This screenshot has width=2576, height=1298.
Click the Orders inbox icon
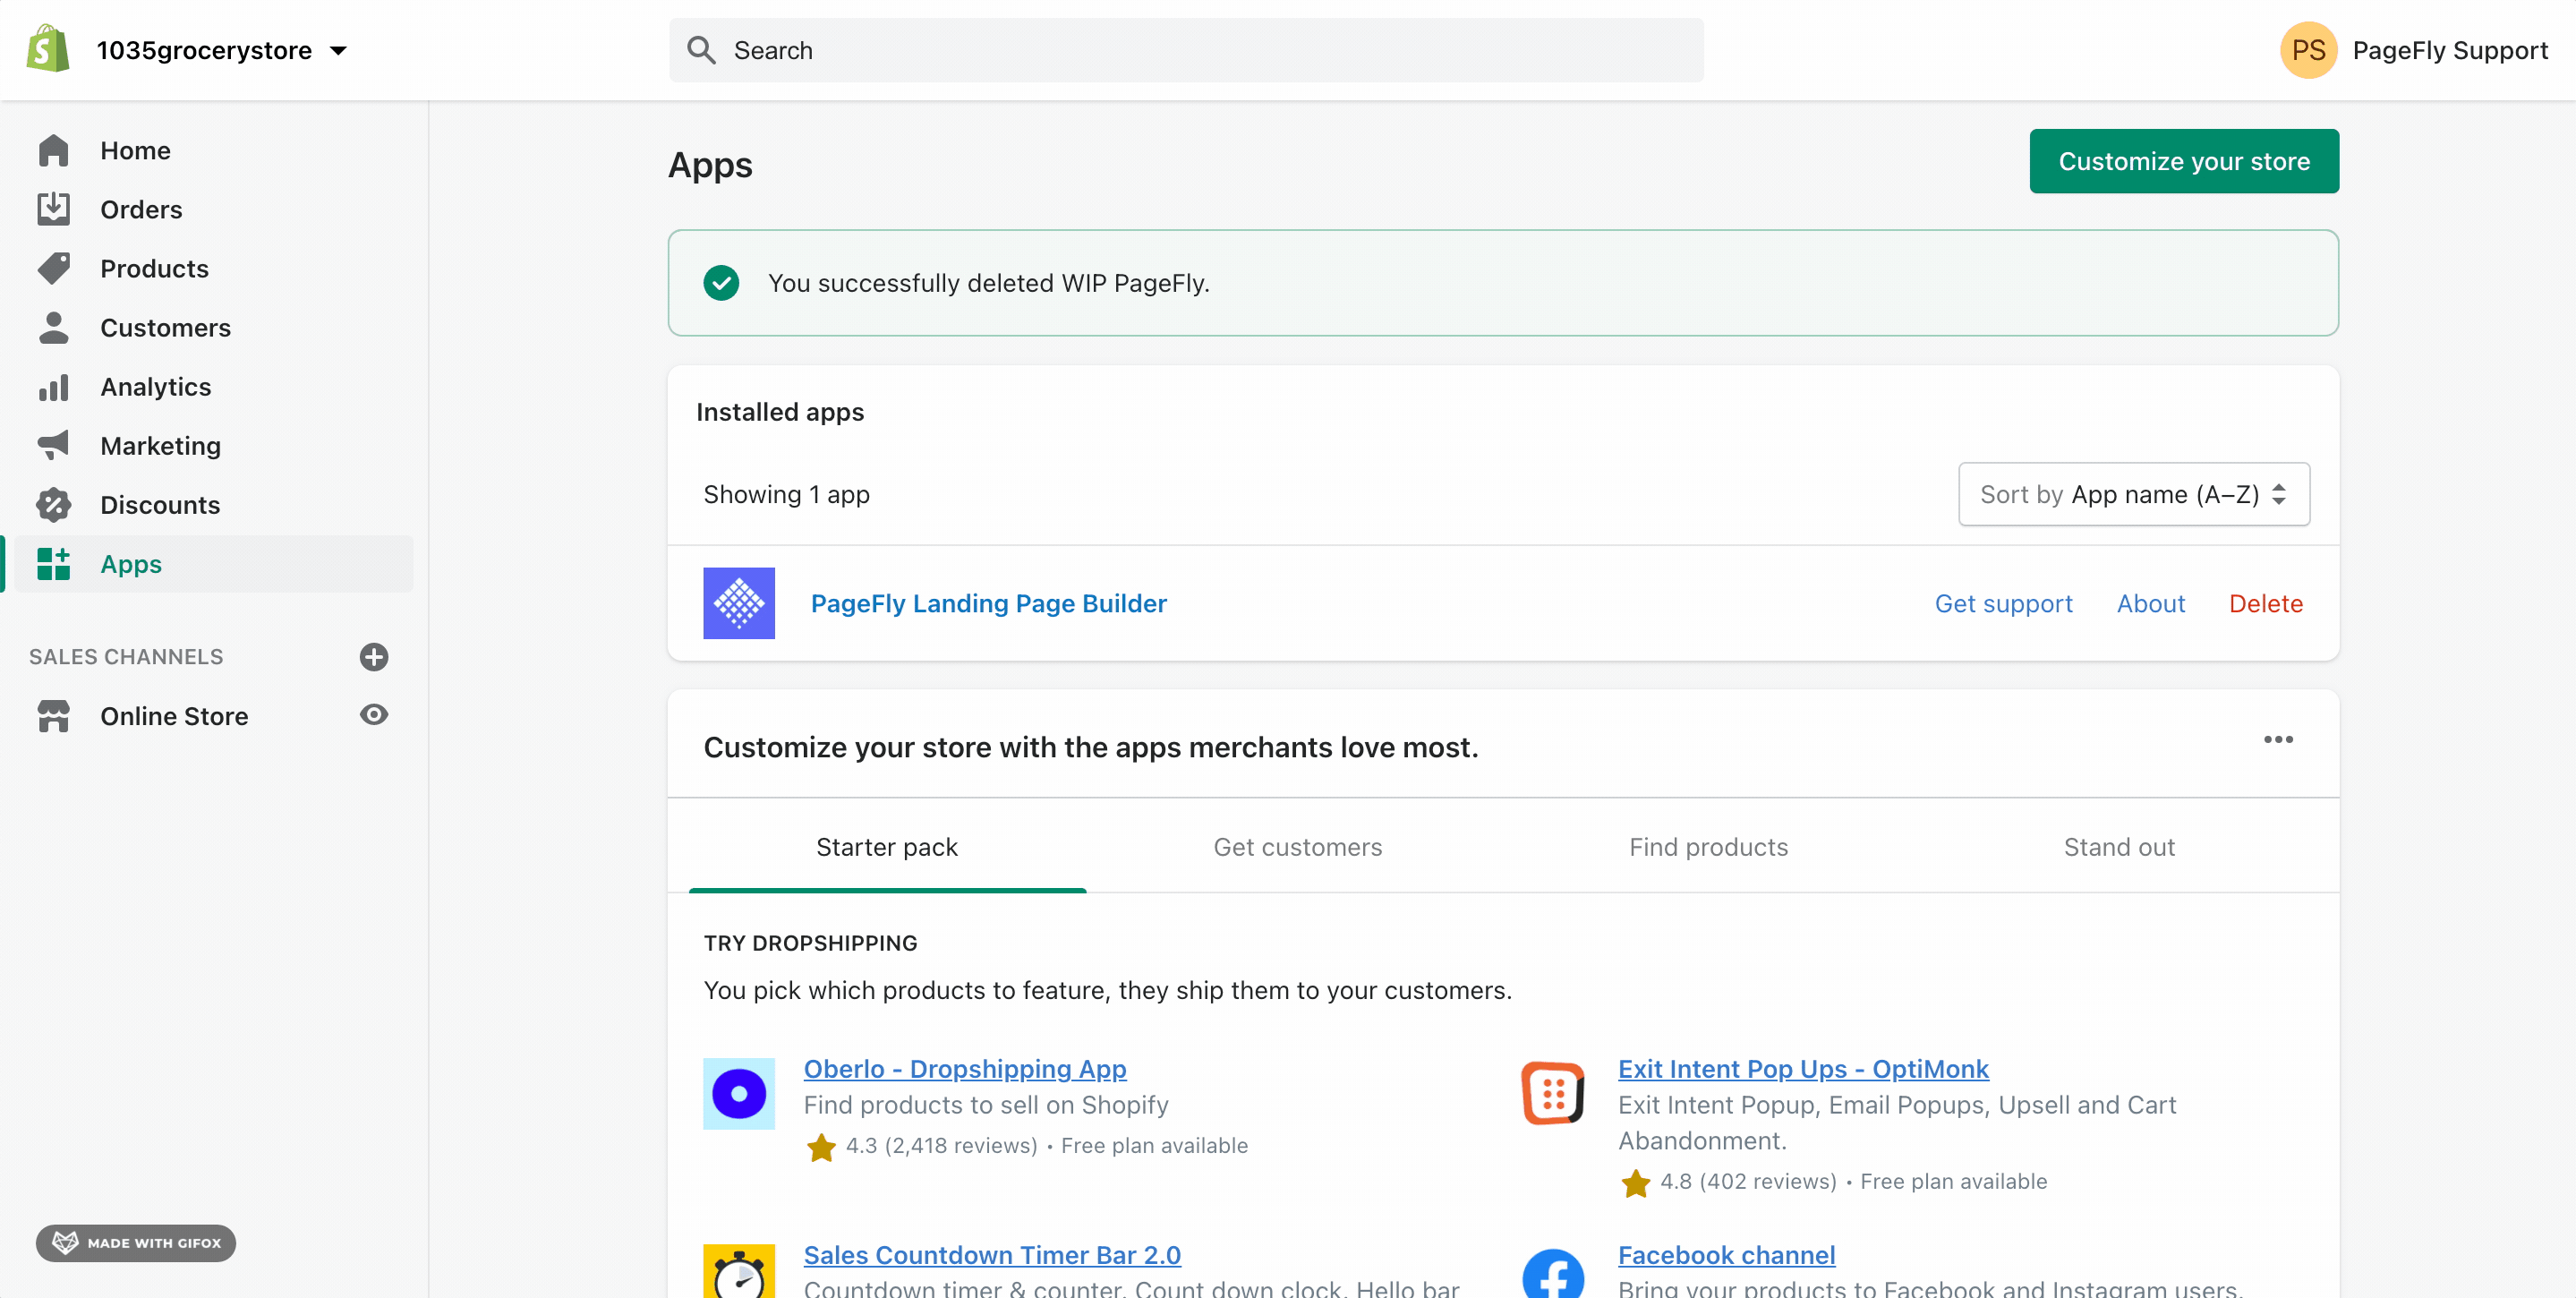pyautogui.click(x=53, y=209)
